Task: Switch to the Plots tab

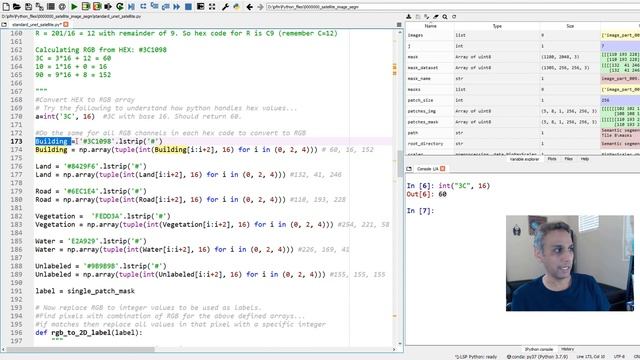Action: [x=552, y=159]
